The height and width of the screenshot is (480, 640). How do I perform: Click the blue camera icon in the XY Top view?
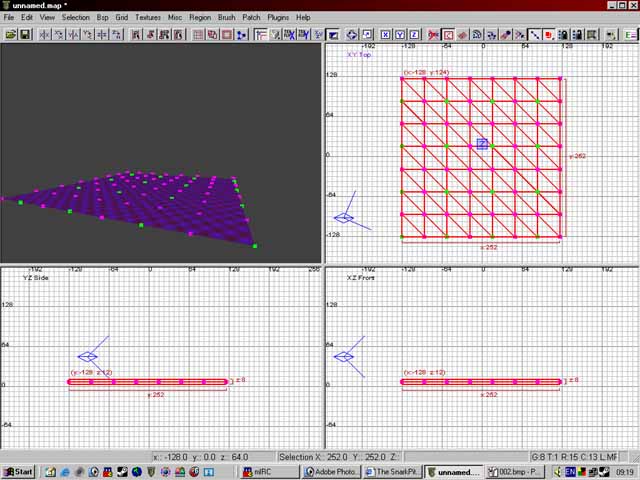point(344,217)
